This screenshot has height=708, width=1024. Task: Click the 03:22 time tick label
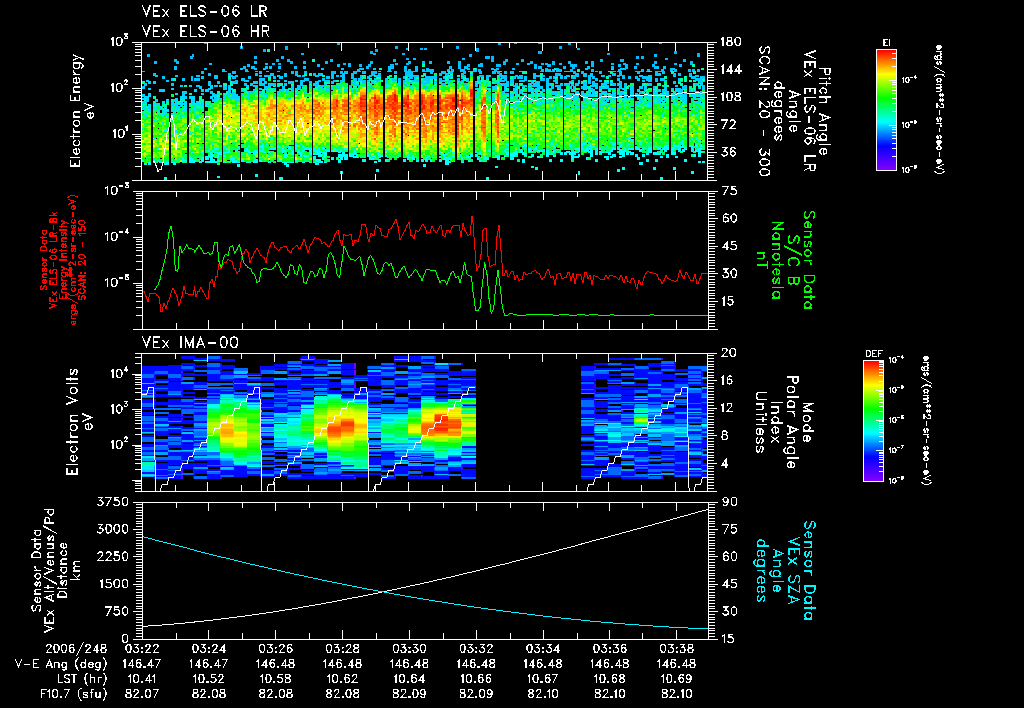(x=142, y=650)
